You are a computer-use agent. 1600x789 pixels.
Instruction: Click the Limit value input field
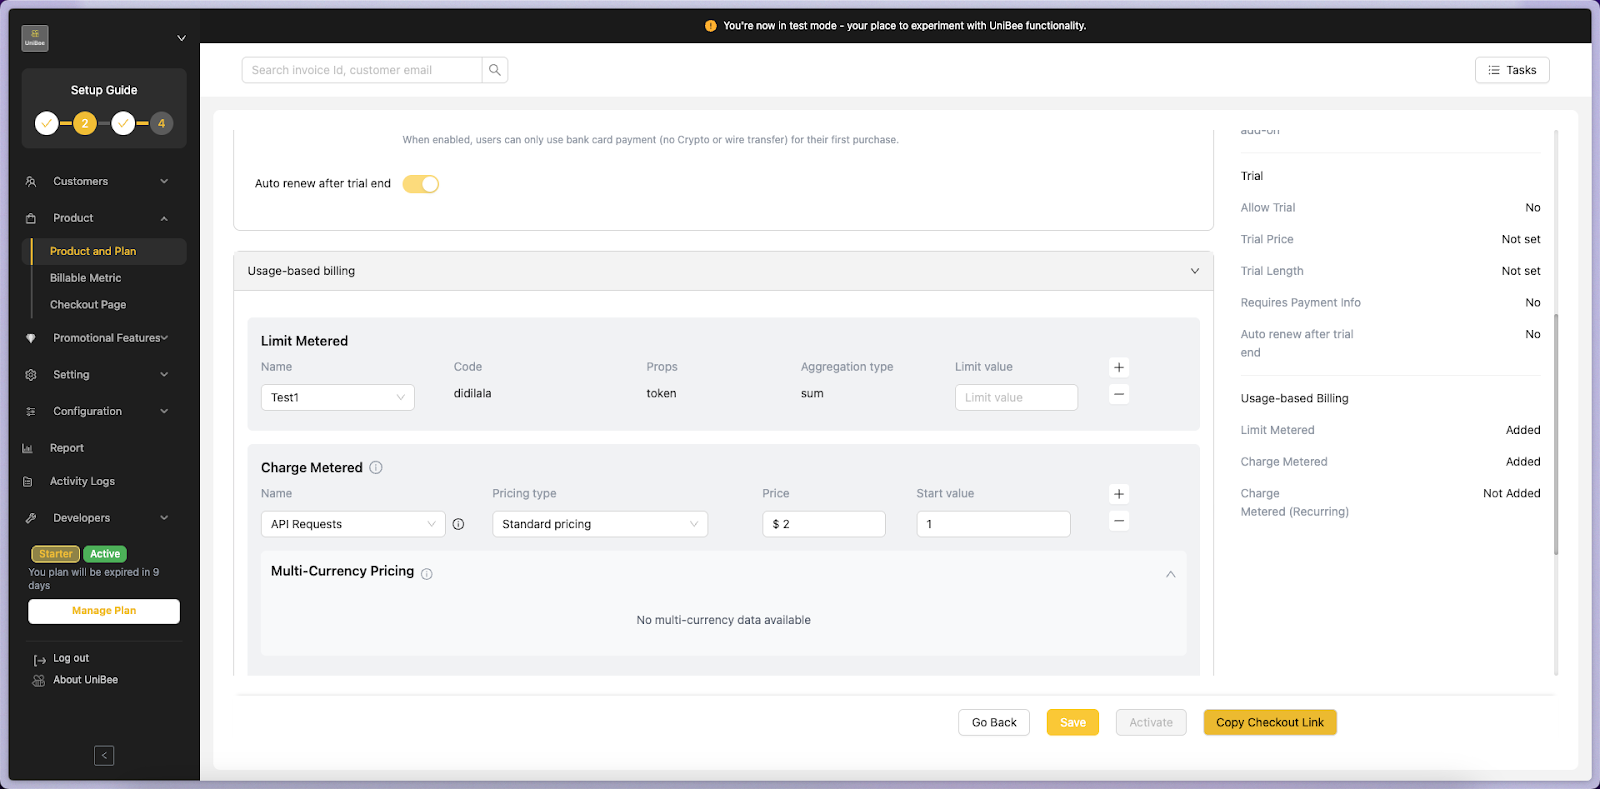point(1016,397)
